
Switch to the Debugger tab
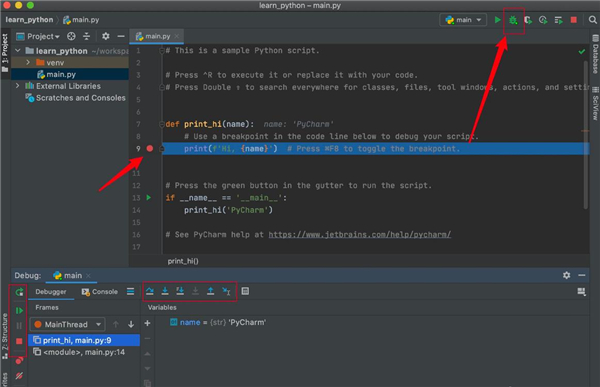pos(51,292)
